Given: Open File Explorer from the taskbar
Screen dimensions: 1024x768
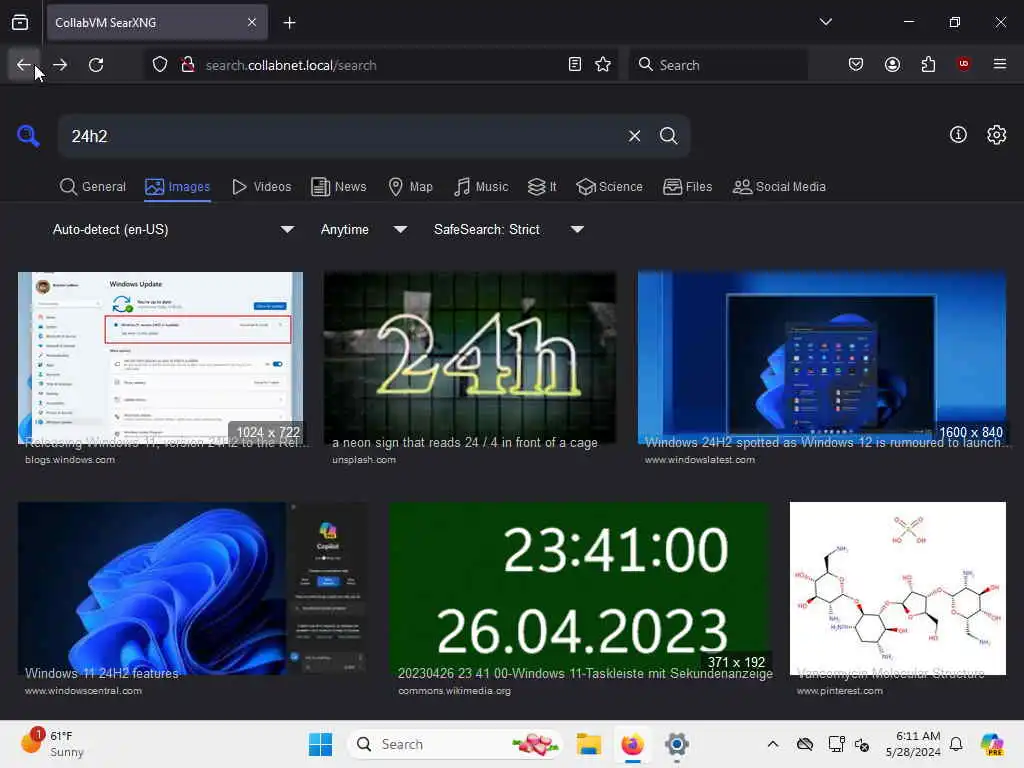Looking at the screenshot, I should point(588,744).
